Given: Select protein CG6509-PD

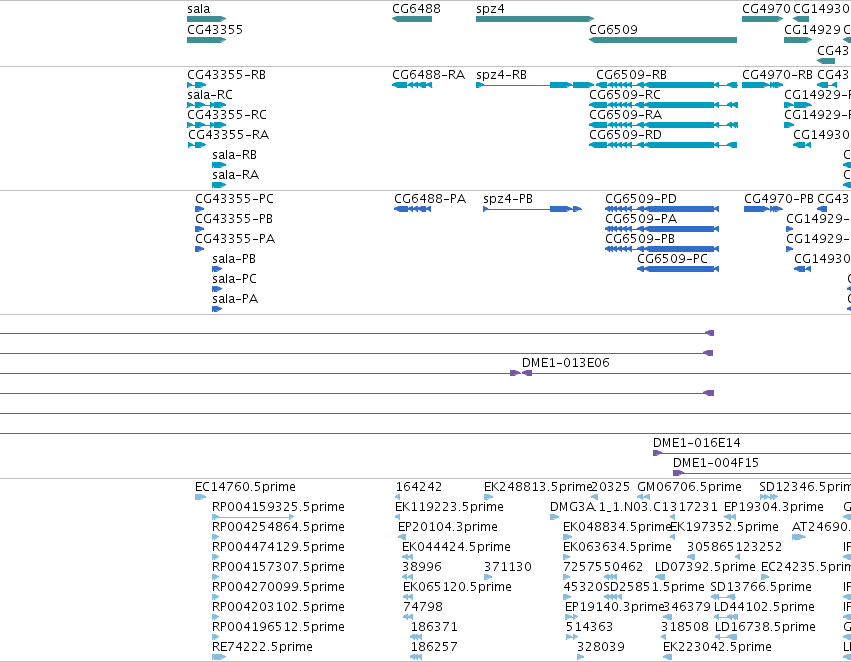Looking at the screenshot, I should tap(662, 209).
